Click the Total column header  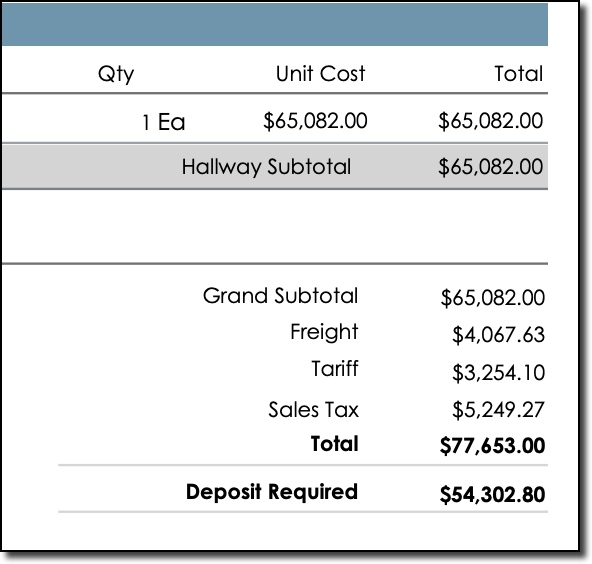[519, 73]
